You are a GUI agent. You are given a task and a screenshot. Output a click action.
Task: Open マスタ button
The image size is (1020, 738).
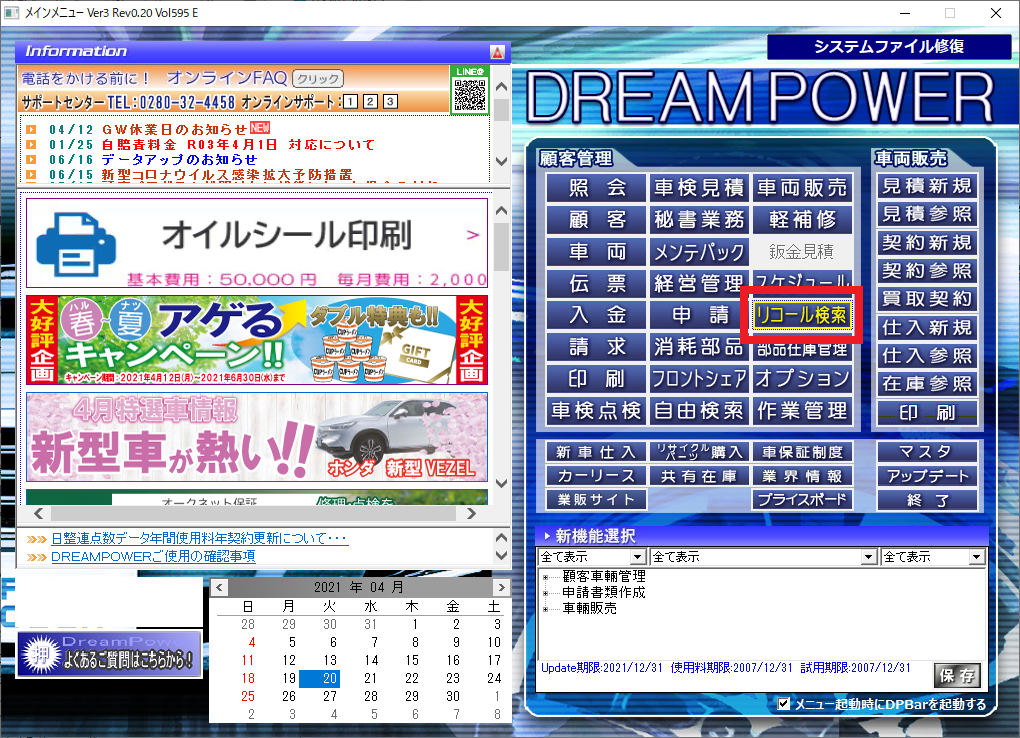[x=927, y=452]
